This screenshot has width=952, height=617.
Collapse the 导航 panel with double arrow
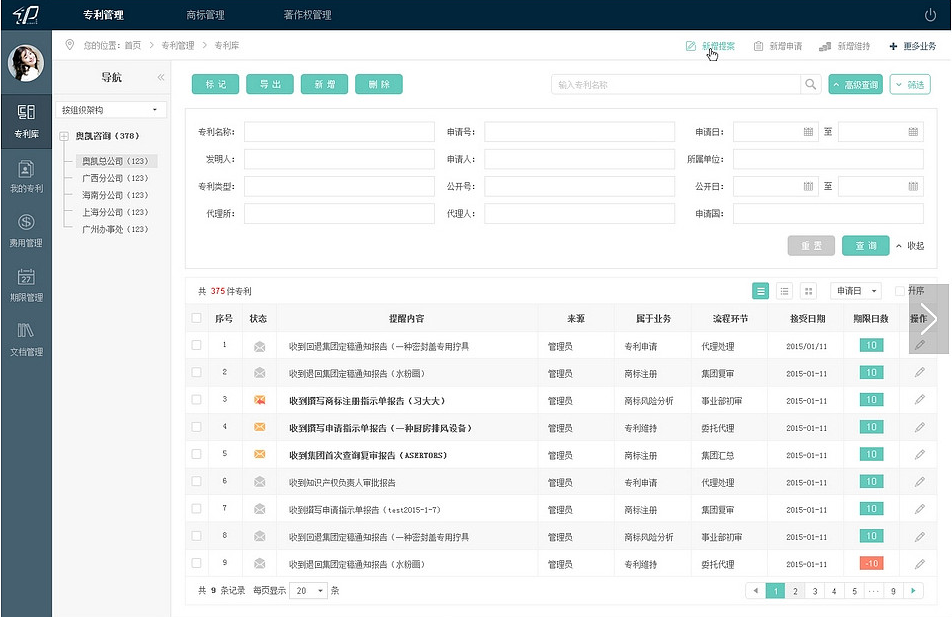pyautogui.click(x=160, y=77)
